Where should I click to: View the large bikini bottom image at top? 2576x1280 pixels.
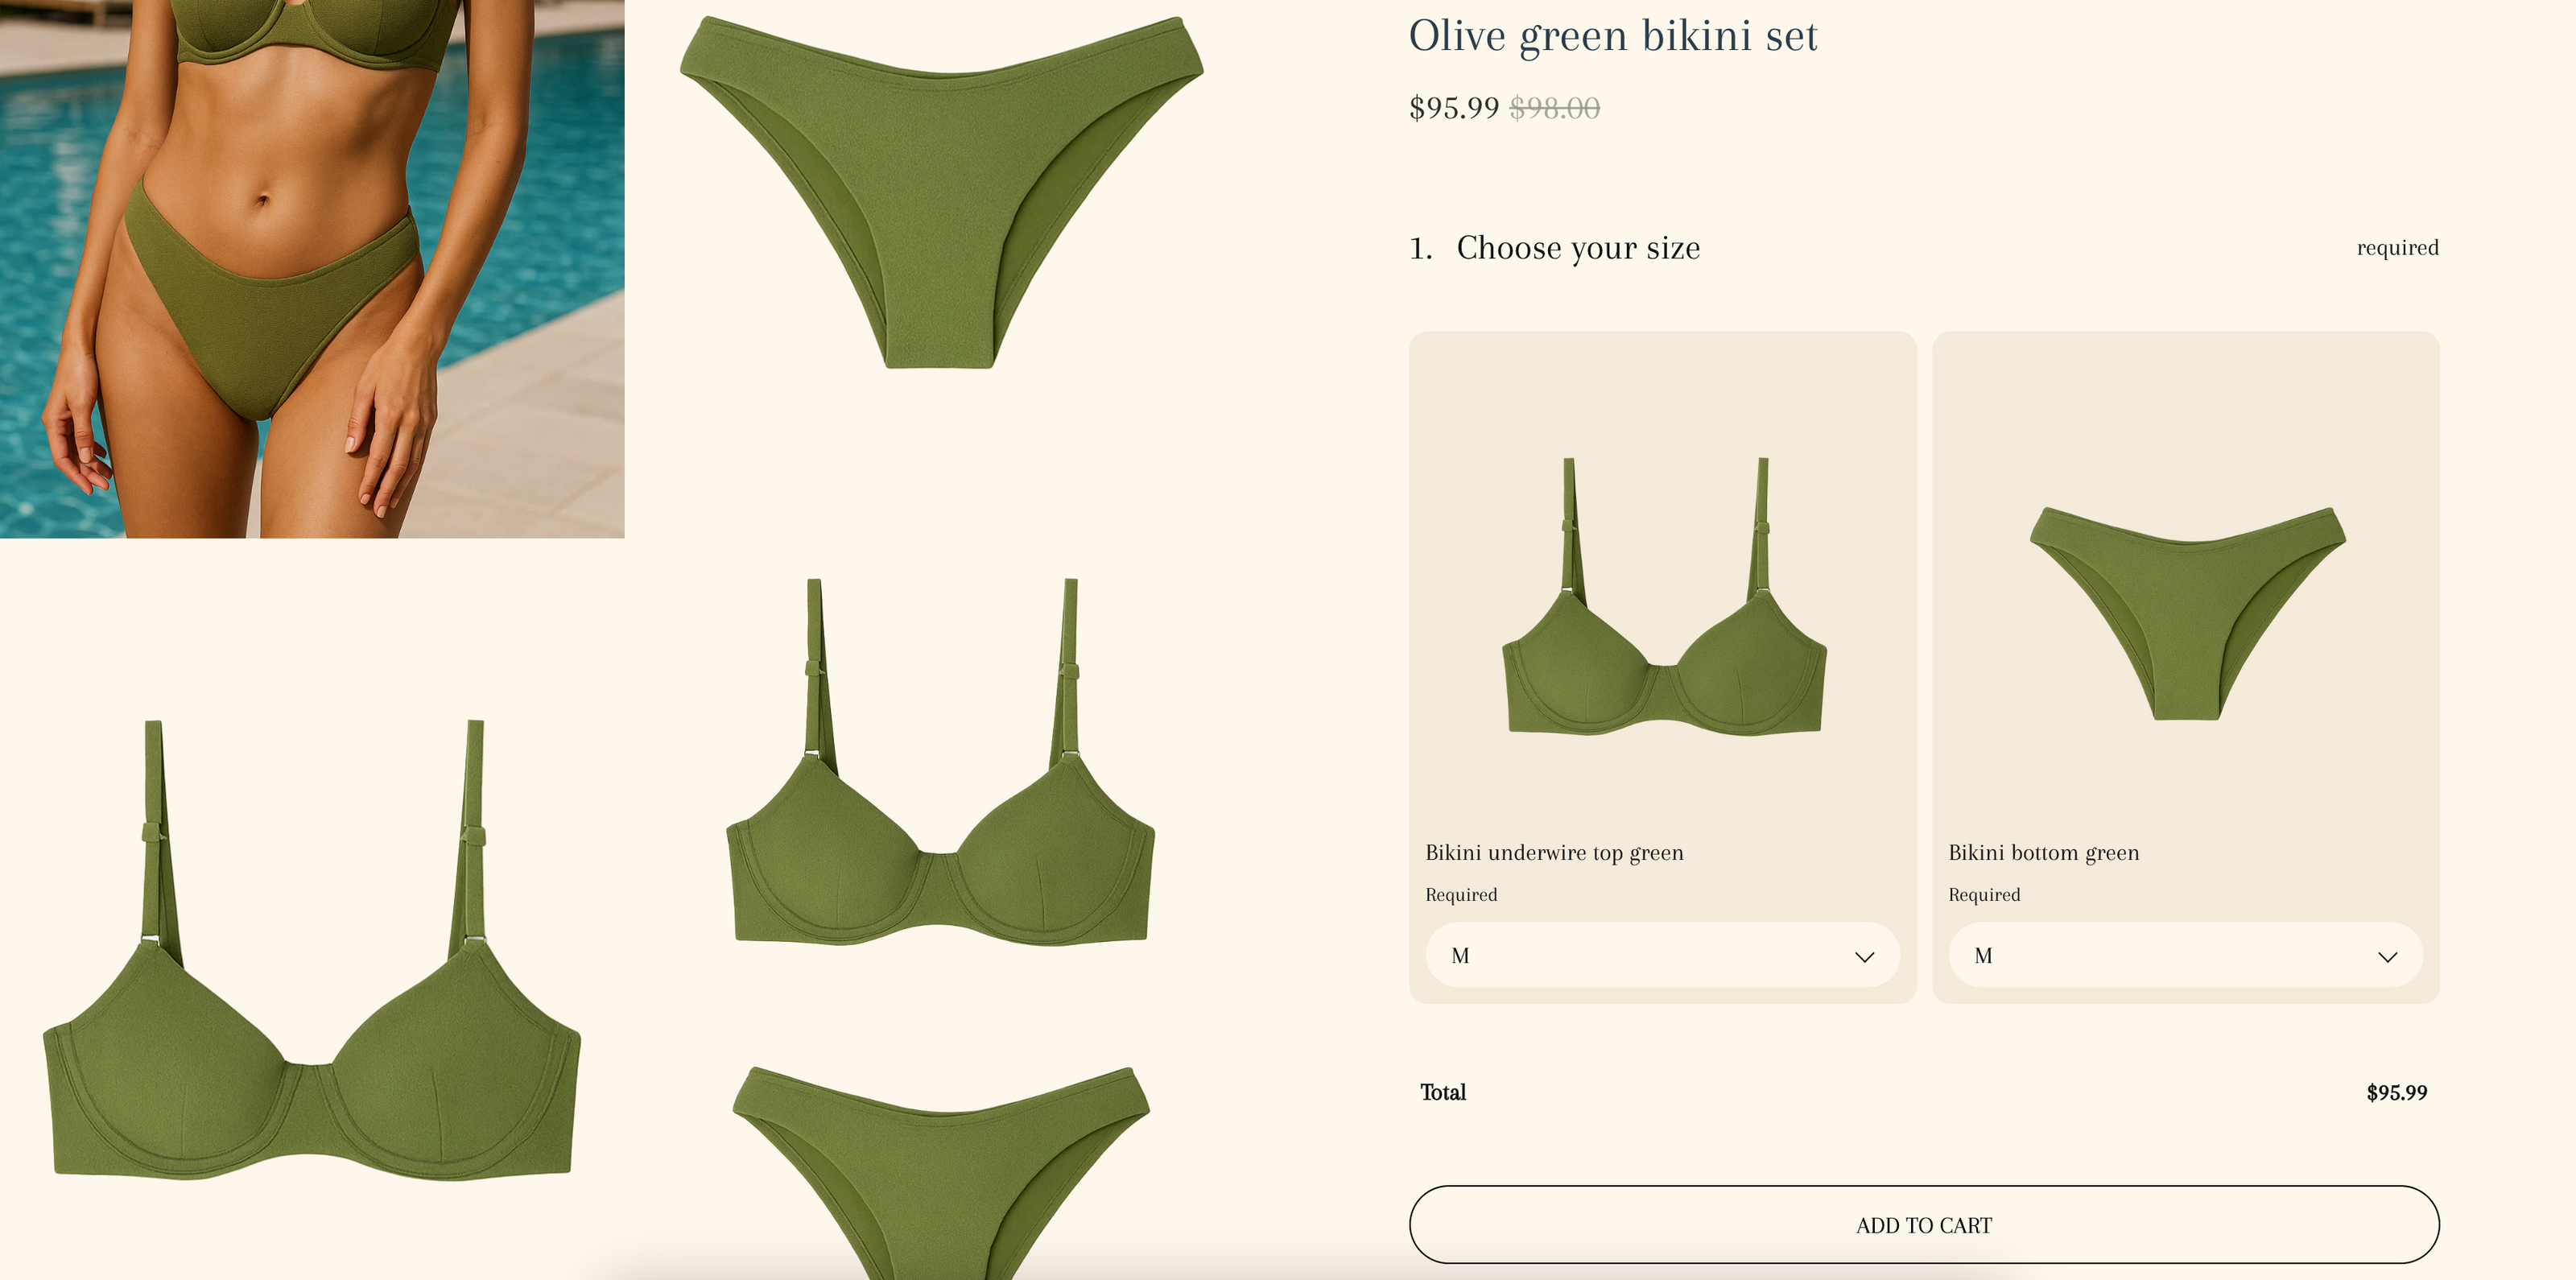pyautogui.click(x=942, y=192)
